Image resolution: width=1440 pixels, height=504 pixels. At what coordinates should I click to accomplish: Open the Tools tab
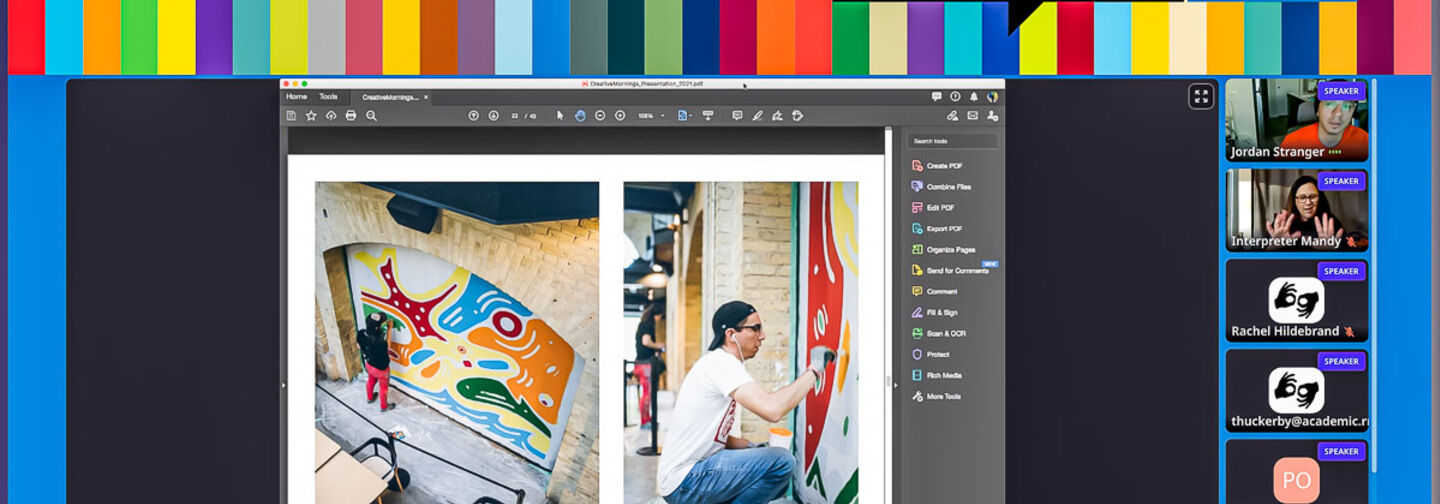click(x=328, y=97)
